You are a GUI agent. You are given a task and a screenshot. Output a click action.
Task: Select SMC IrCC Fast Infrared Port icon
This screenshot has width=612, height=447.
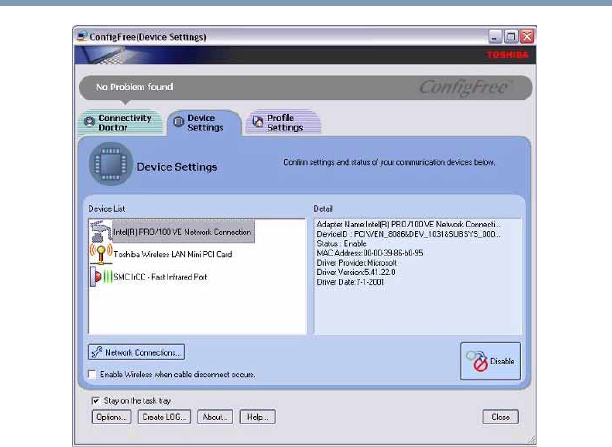click(101, 276)
